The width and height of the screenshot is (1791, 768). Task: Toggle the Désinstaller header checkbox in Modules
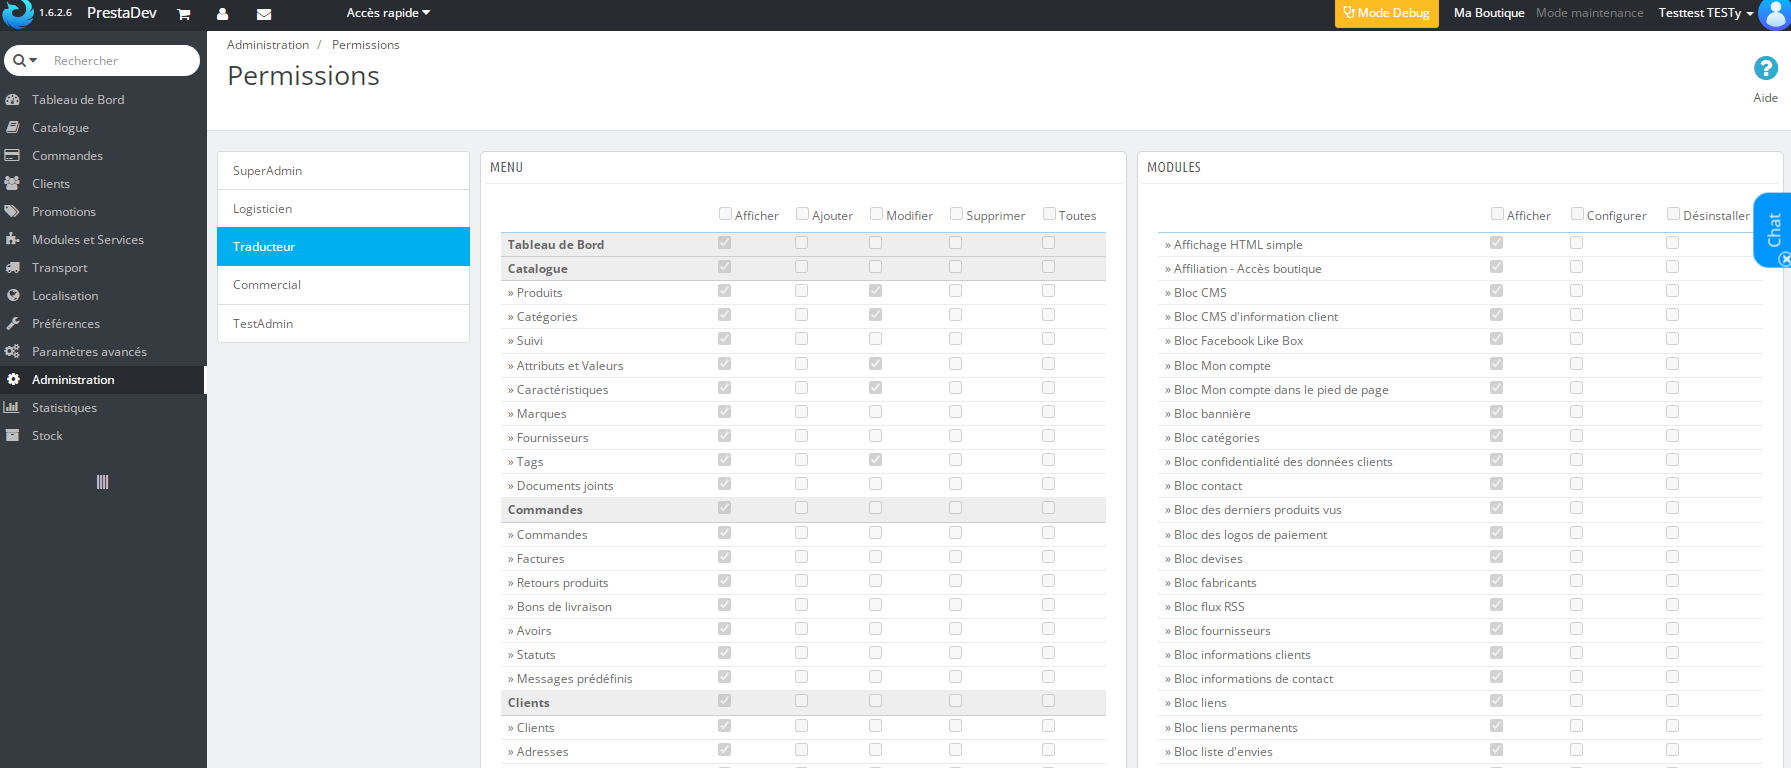point(1673,214)
